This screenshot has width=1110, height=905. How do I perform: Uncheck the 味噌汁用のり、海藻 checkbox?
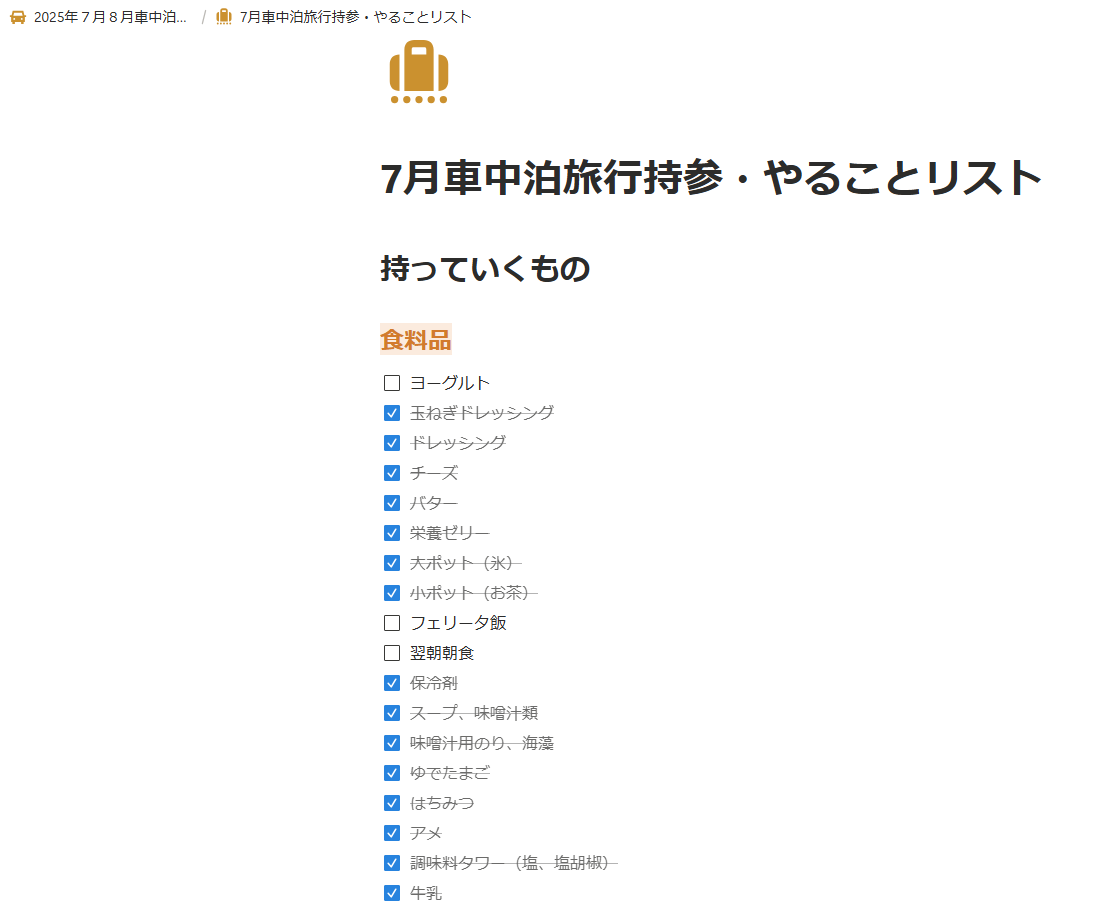(x=391, y=743)
